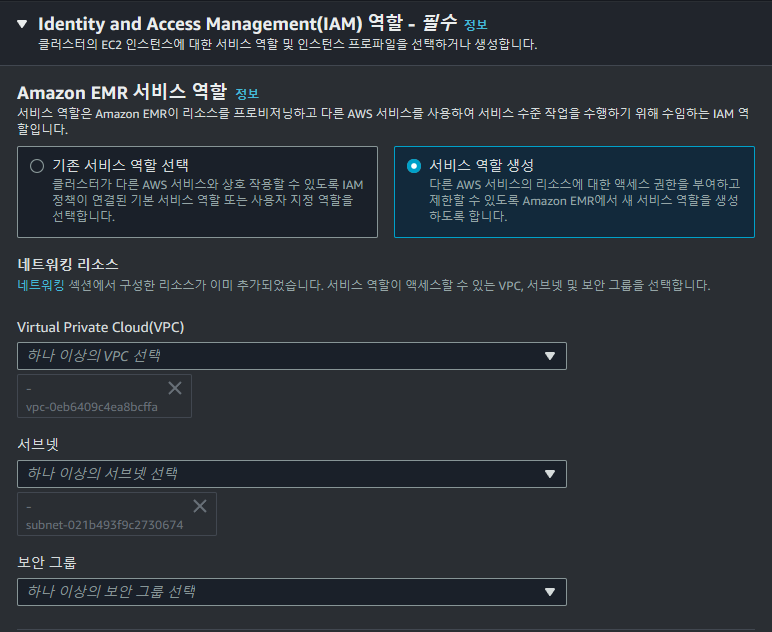Open the 하나 이상의 VPC 선택 dropdown
The width and height of the screenshot is (772, 632).
[292, 356]
